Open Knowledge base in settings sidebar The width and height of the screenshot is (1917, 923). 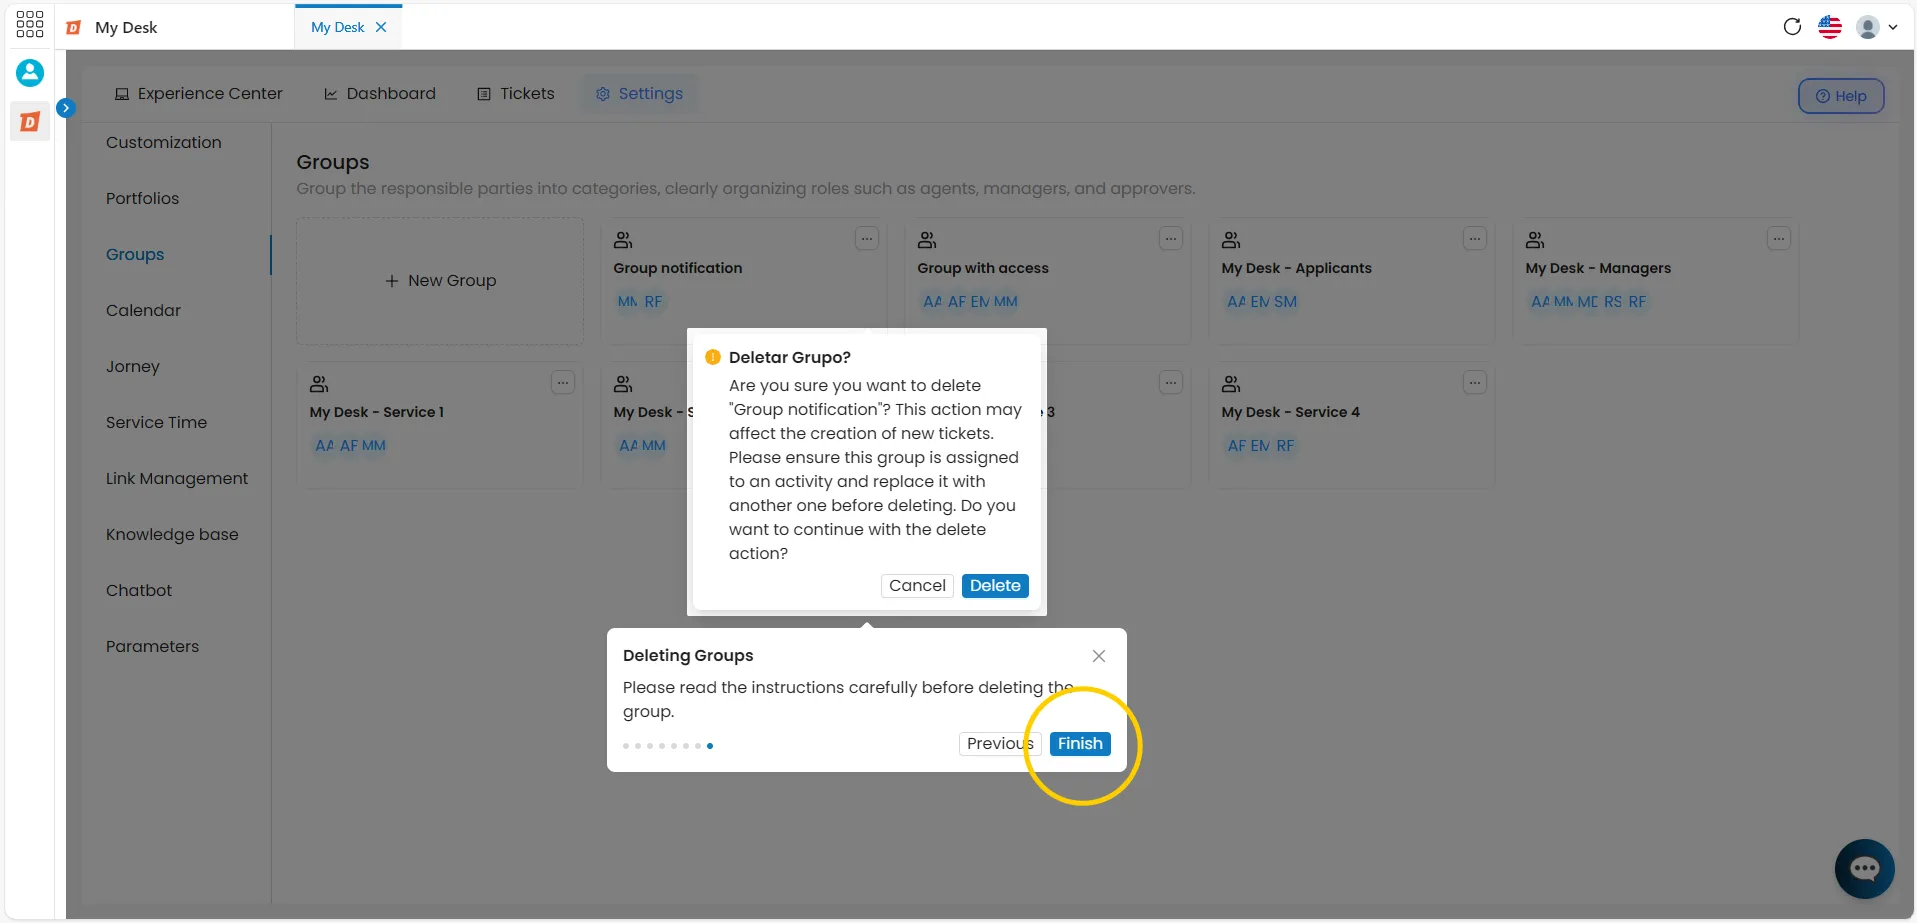(x=172, y=535)
